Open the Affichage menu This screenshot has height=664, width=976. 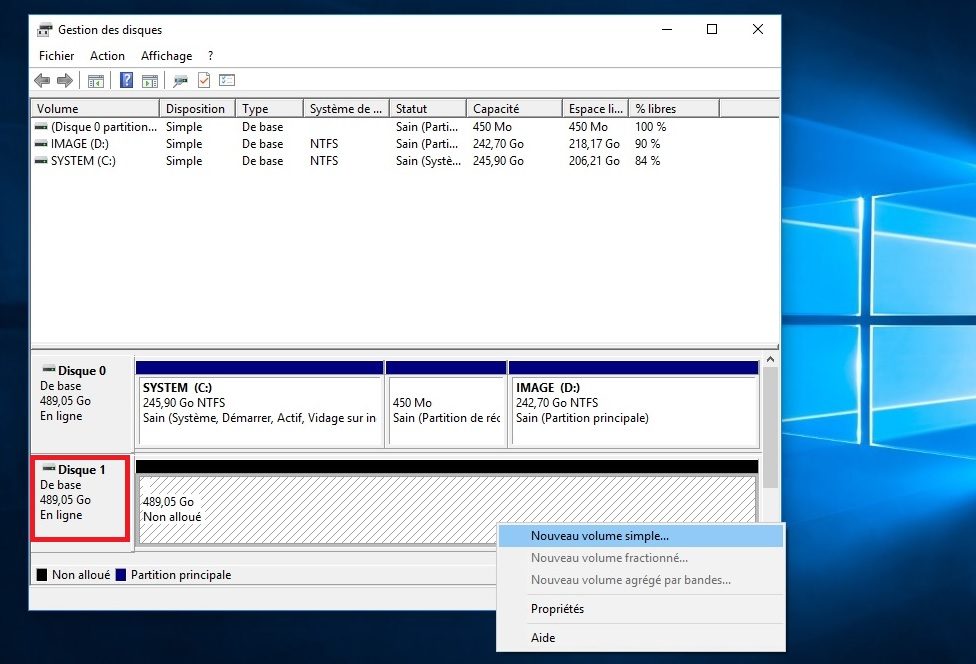166,56
